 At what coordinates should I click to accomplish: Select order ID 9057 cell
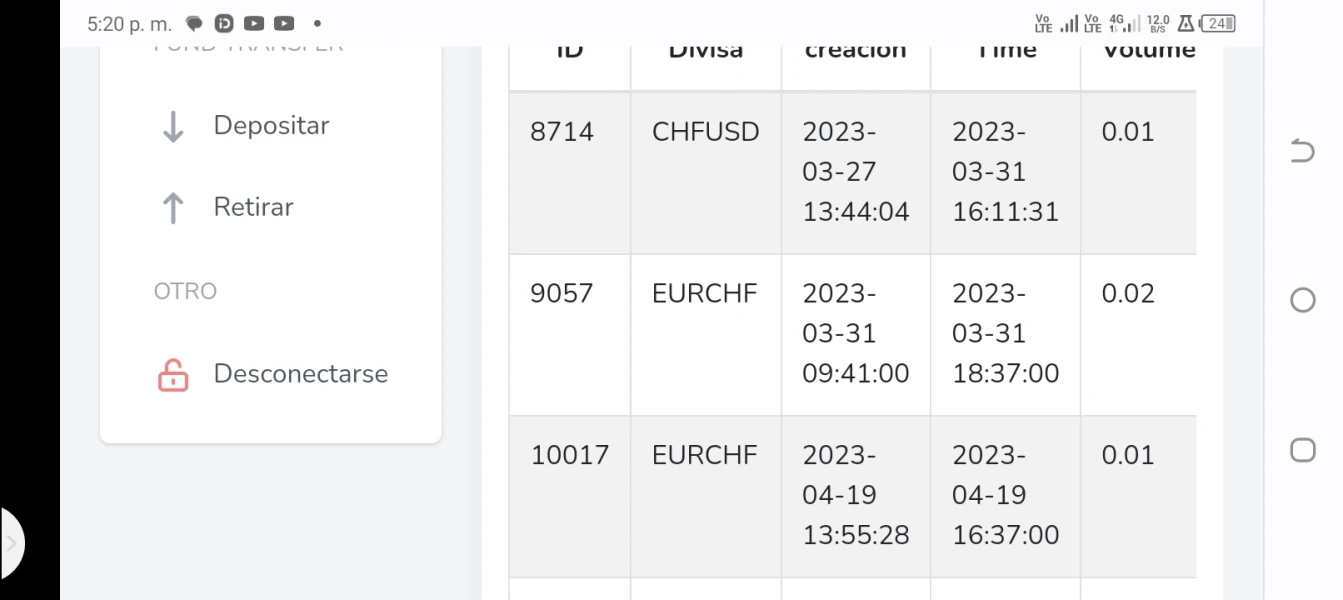point(562,293)
